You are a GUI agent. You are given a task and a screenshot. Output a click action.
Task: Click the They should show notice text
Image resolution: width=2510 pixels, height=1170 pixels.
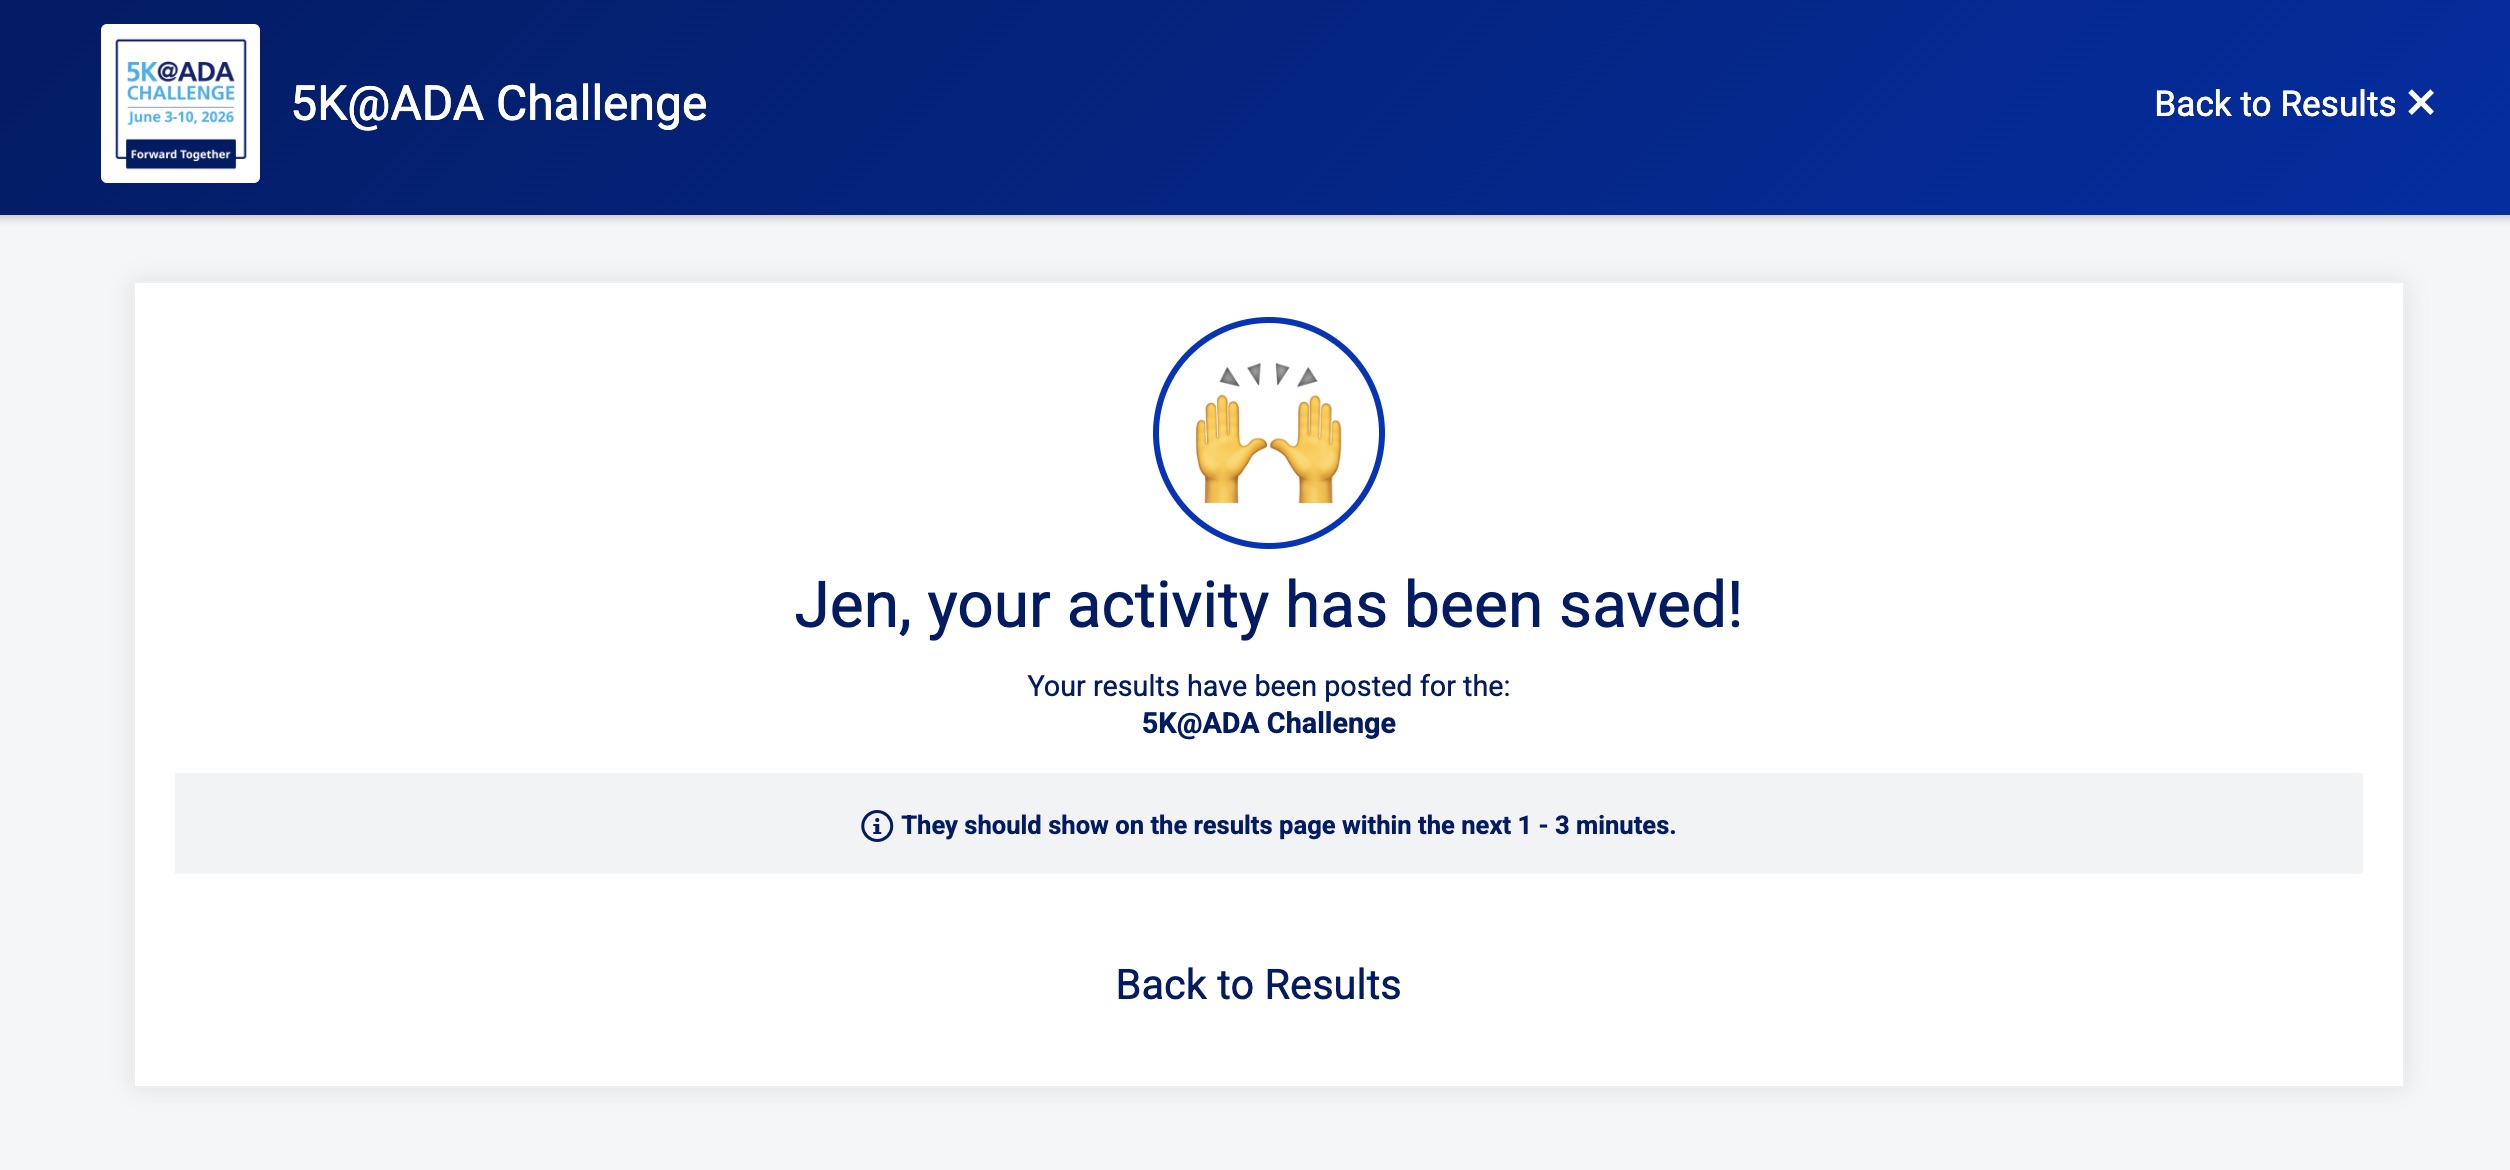(1200, 826)
